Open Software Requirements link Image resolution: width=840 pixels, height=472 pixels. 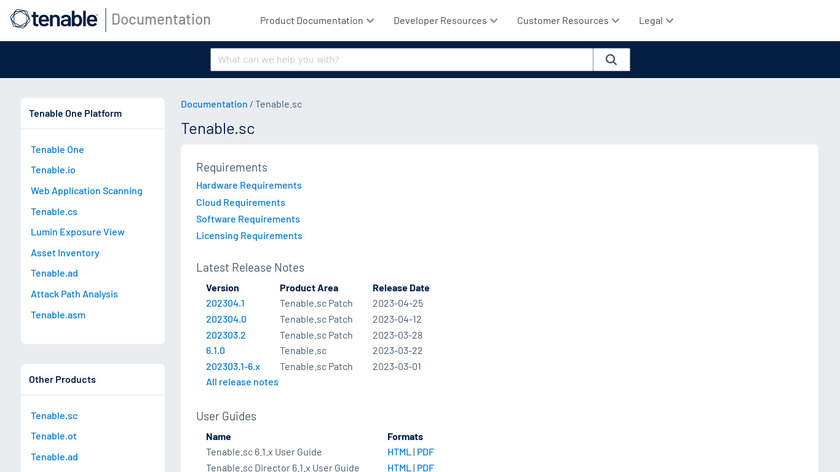click(248, 219)
